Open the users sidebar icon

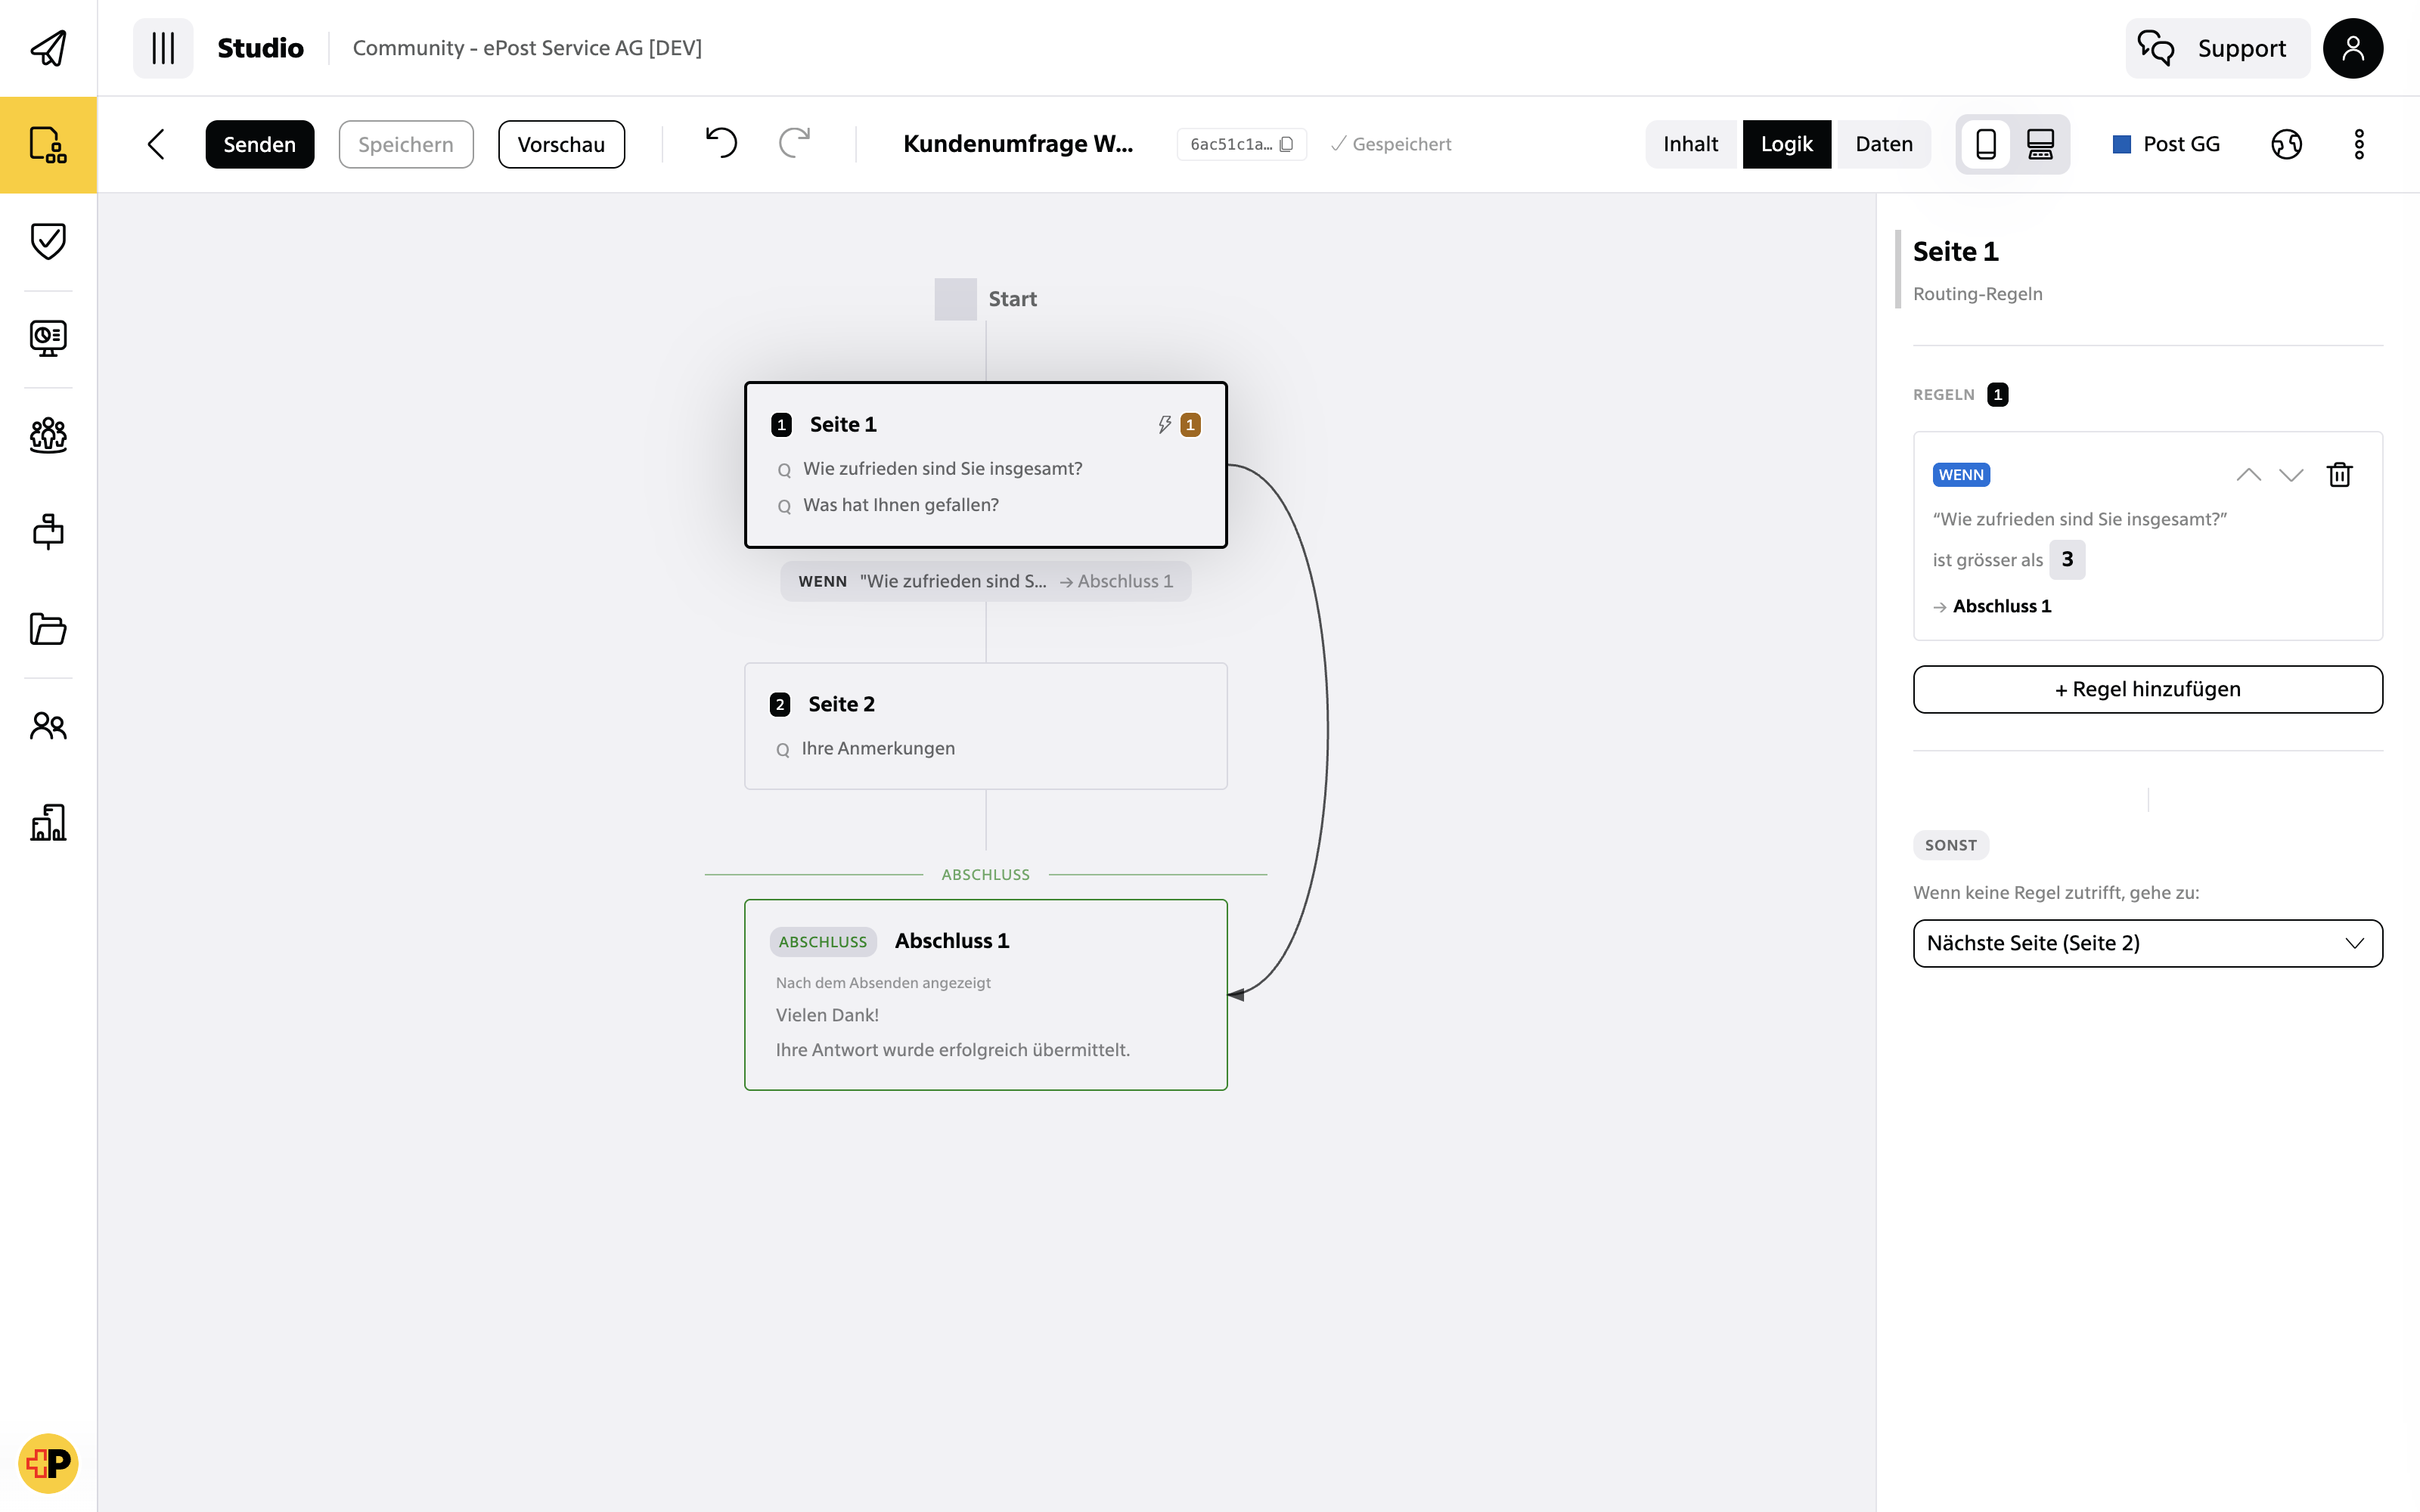48,726
